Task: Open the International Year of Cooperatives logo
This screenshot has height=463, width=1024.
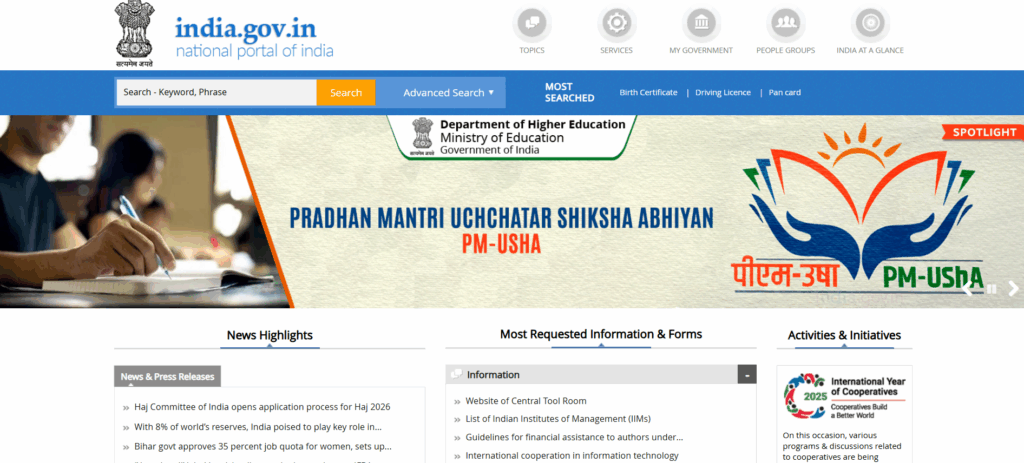Action: click(x=844, y=396)
